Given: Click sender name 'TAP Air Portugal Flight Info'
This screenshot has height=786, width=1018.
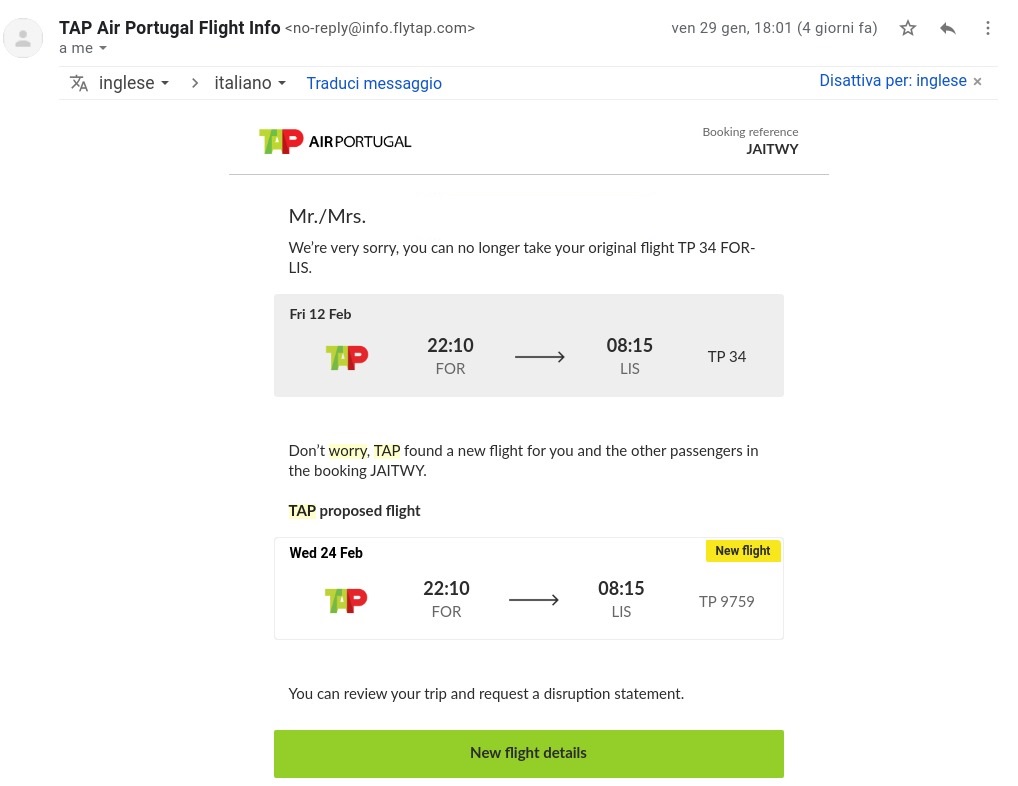Looking at the screenshot, I should [x=169, y=28].
